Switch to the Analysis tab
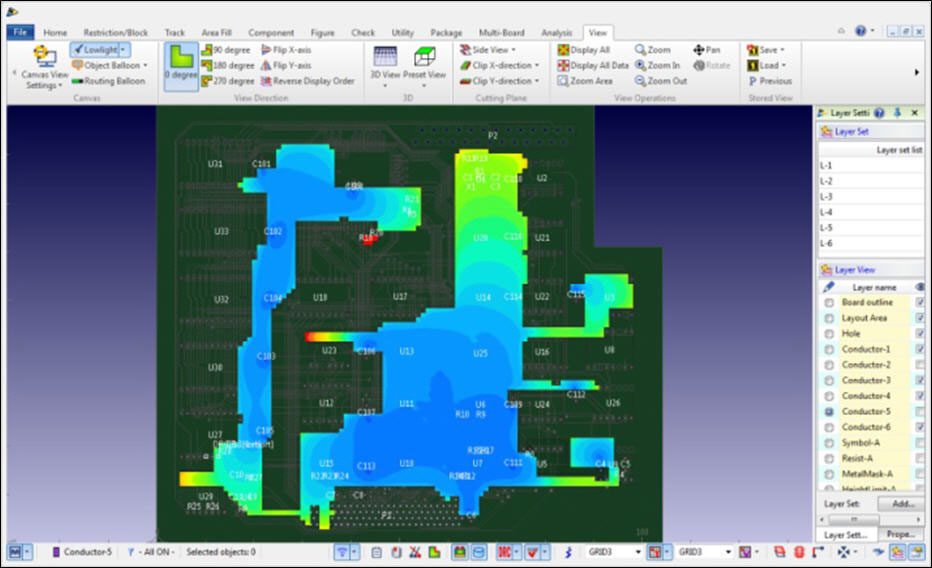The width and height of the screenshot is (932, 568). pyautogui.click(x=556, y=33)
